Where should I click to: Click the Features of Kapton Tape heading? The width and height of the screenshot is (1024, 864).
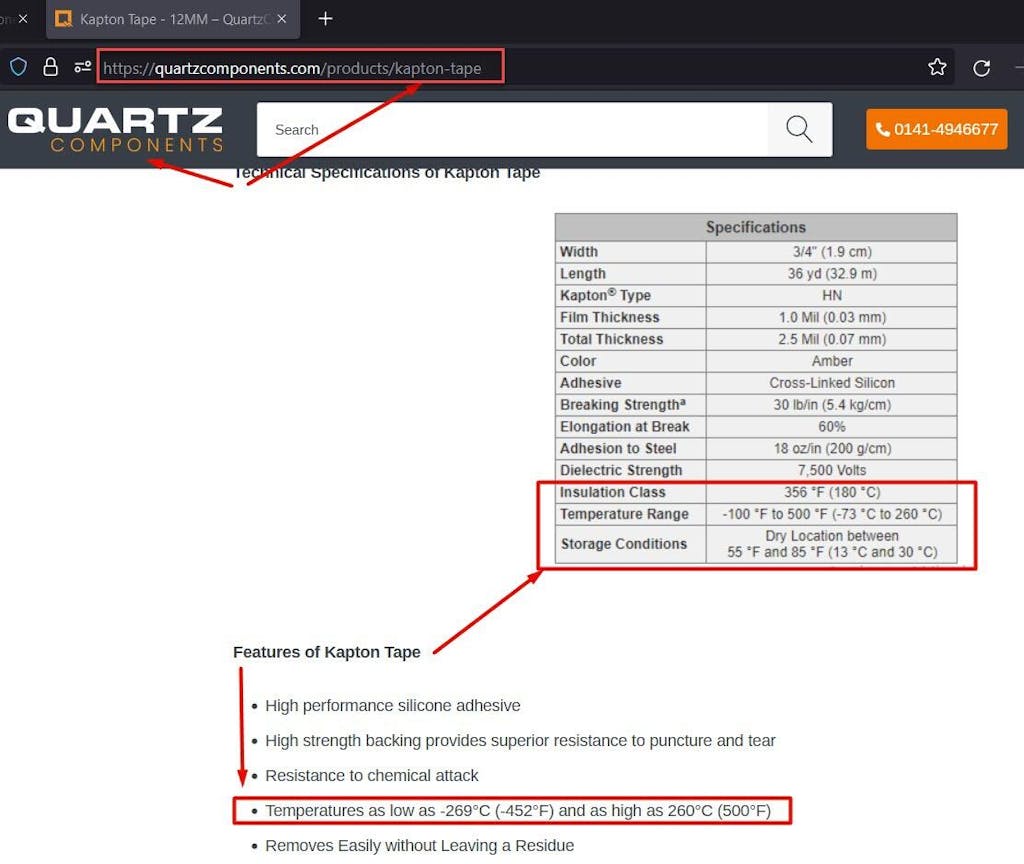pos(326,652)
